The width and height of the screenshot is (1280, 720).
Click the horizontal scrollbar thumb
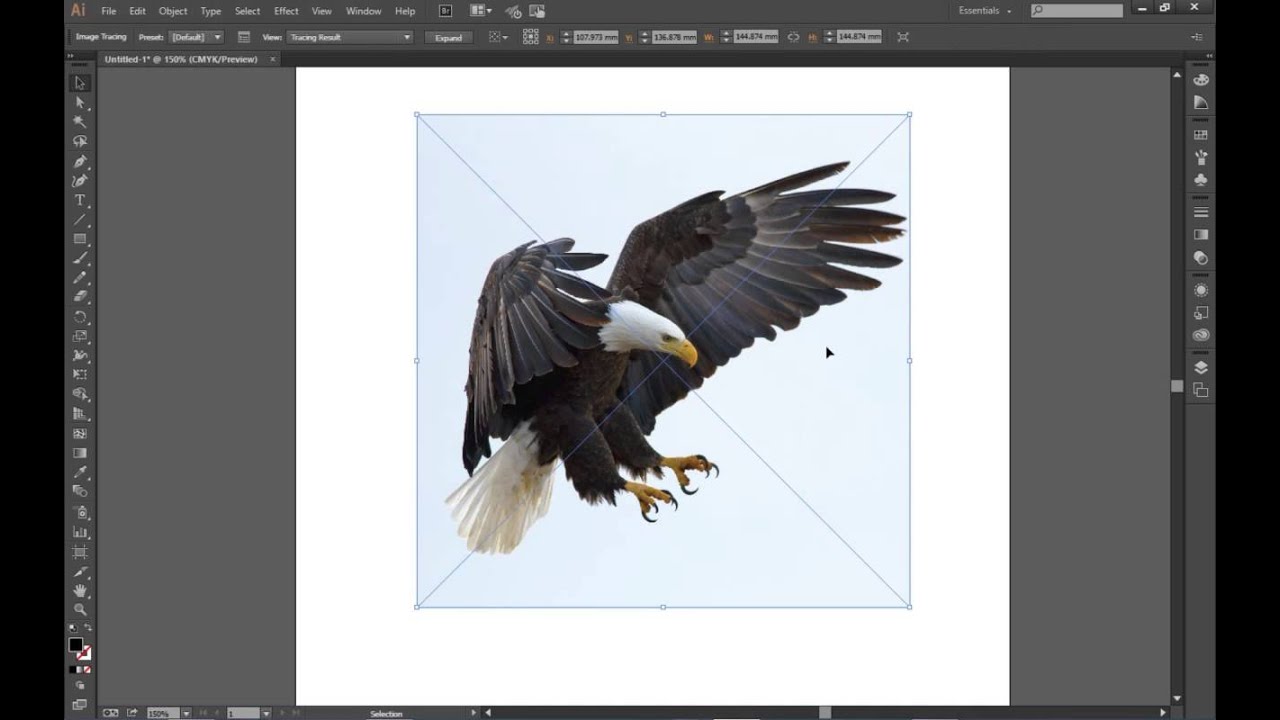(x=825, y=713)
